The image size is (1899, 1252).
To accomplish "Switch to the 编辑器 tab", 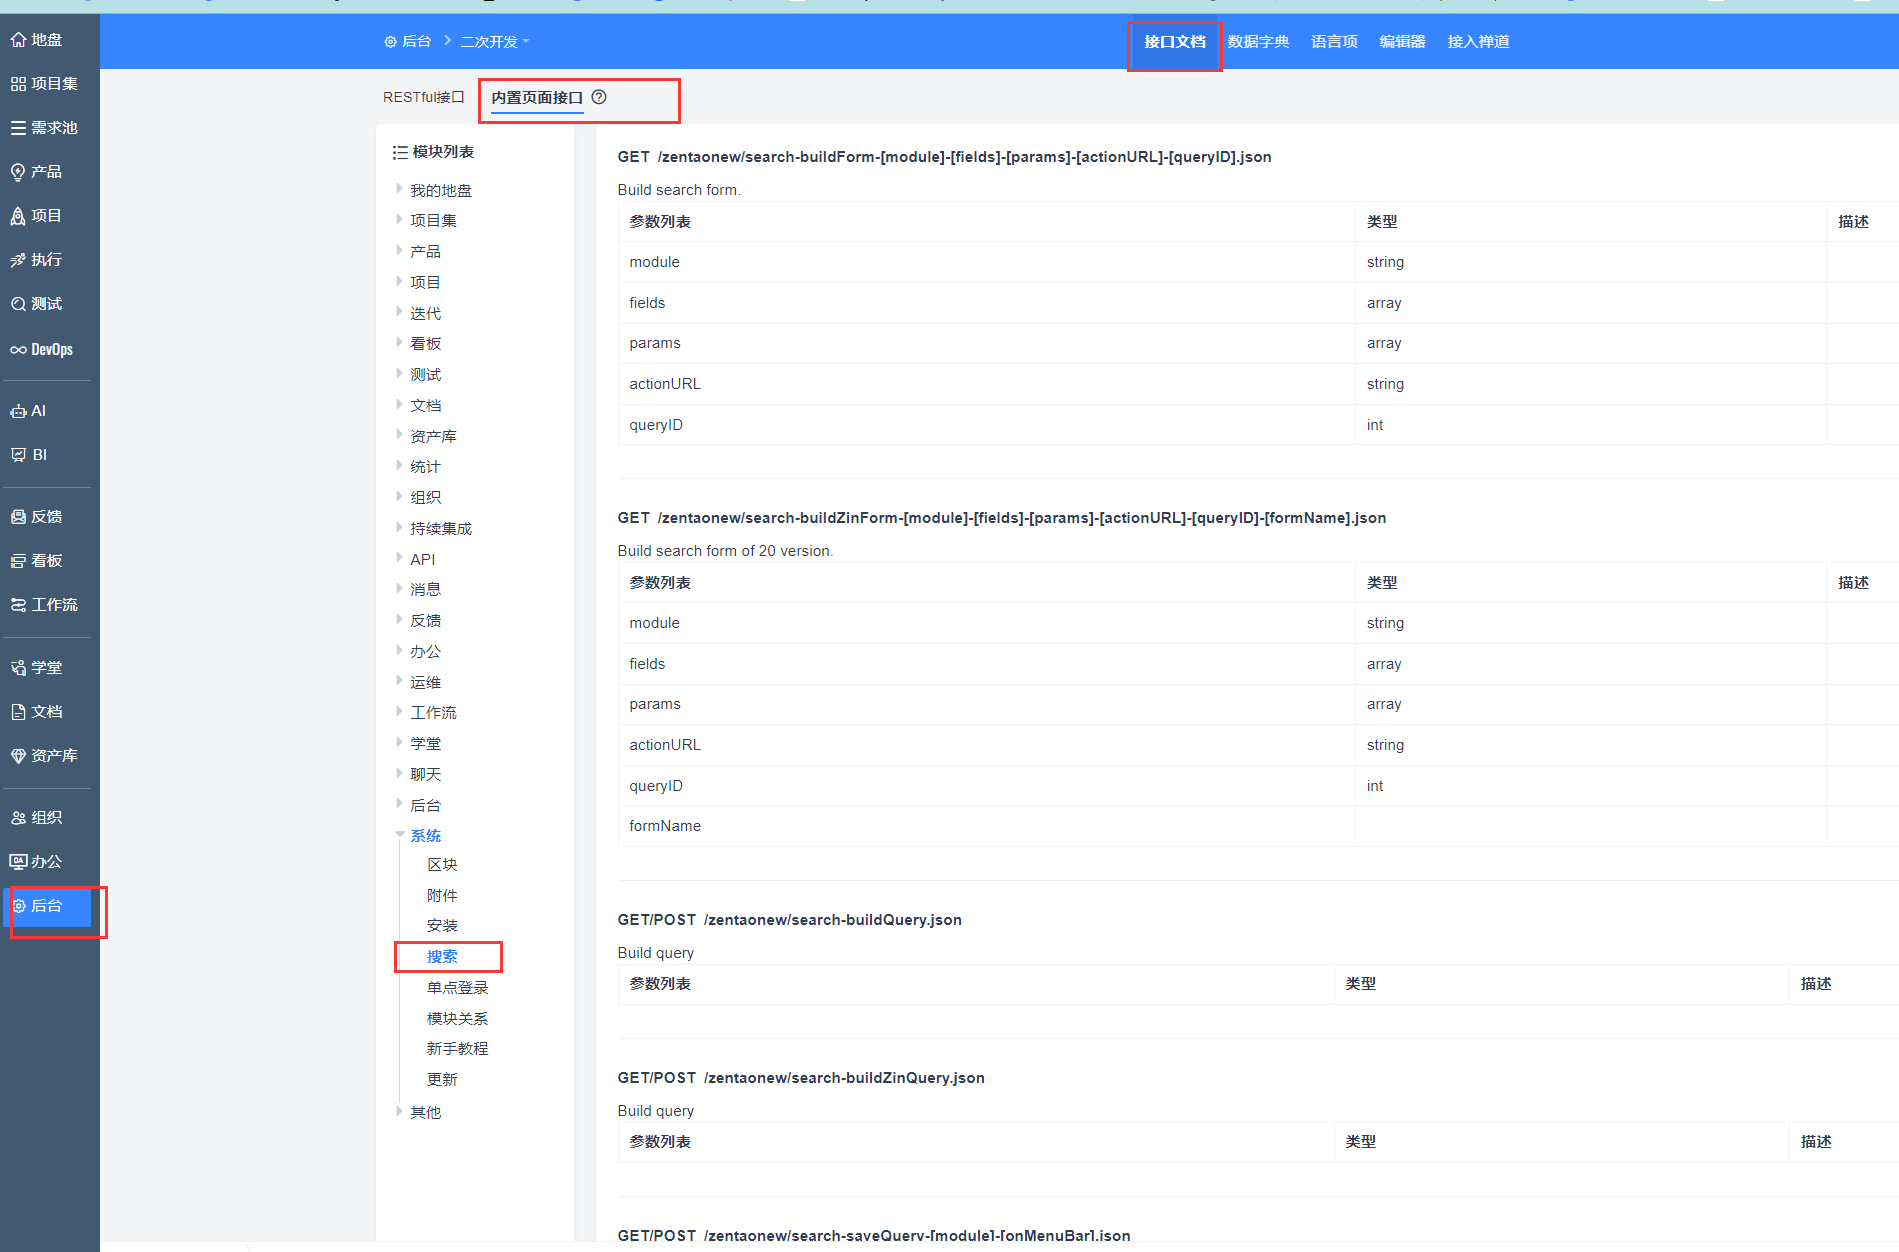I will point(1402,42).
